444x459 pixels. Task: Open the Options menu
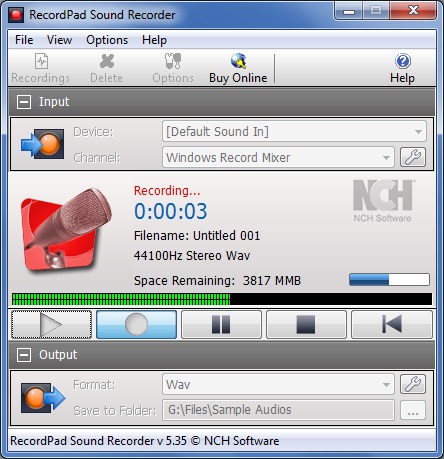click(107, 40)
